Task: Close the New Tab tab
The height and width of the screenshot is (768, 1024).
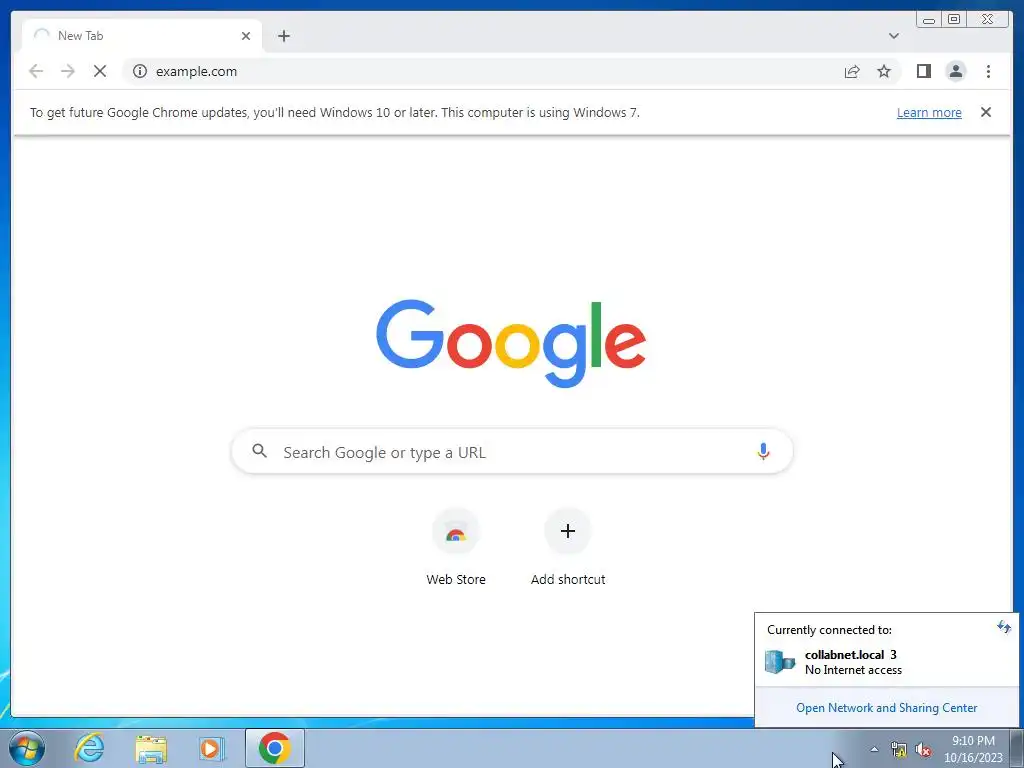Action: tap(246, 36)
